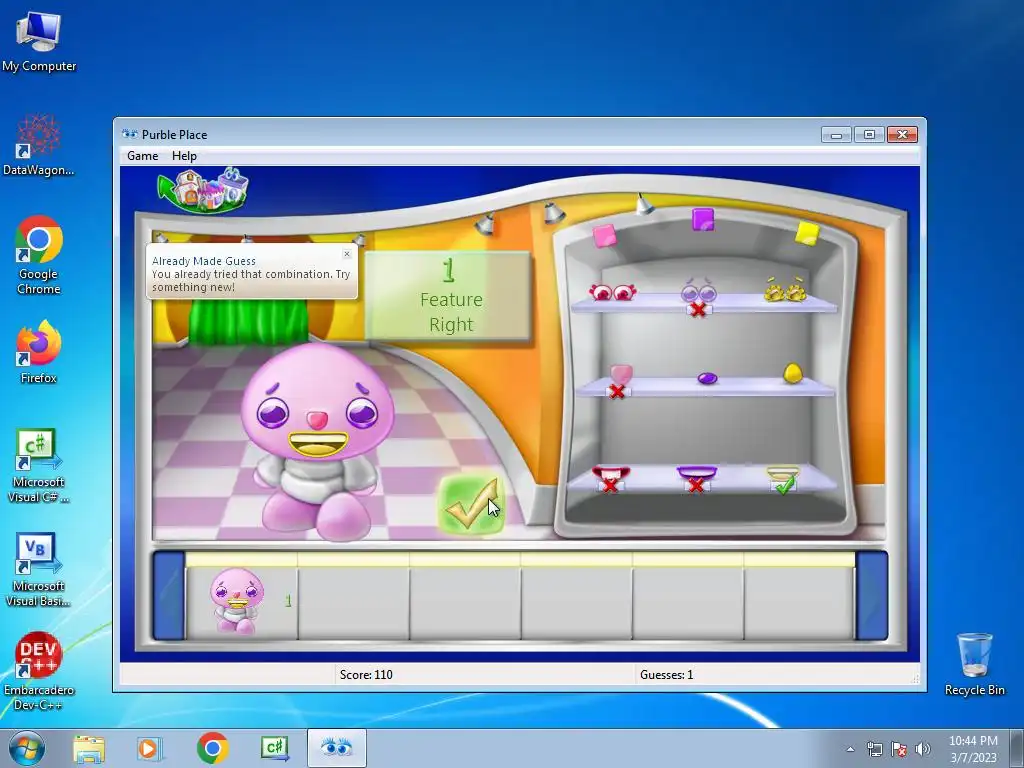This screenshot has width=1024, height=768.
Task: Maximize the Purble Place window
Action: pyautogui.click(x=869, y=135)
